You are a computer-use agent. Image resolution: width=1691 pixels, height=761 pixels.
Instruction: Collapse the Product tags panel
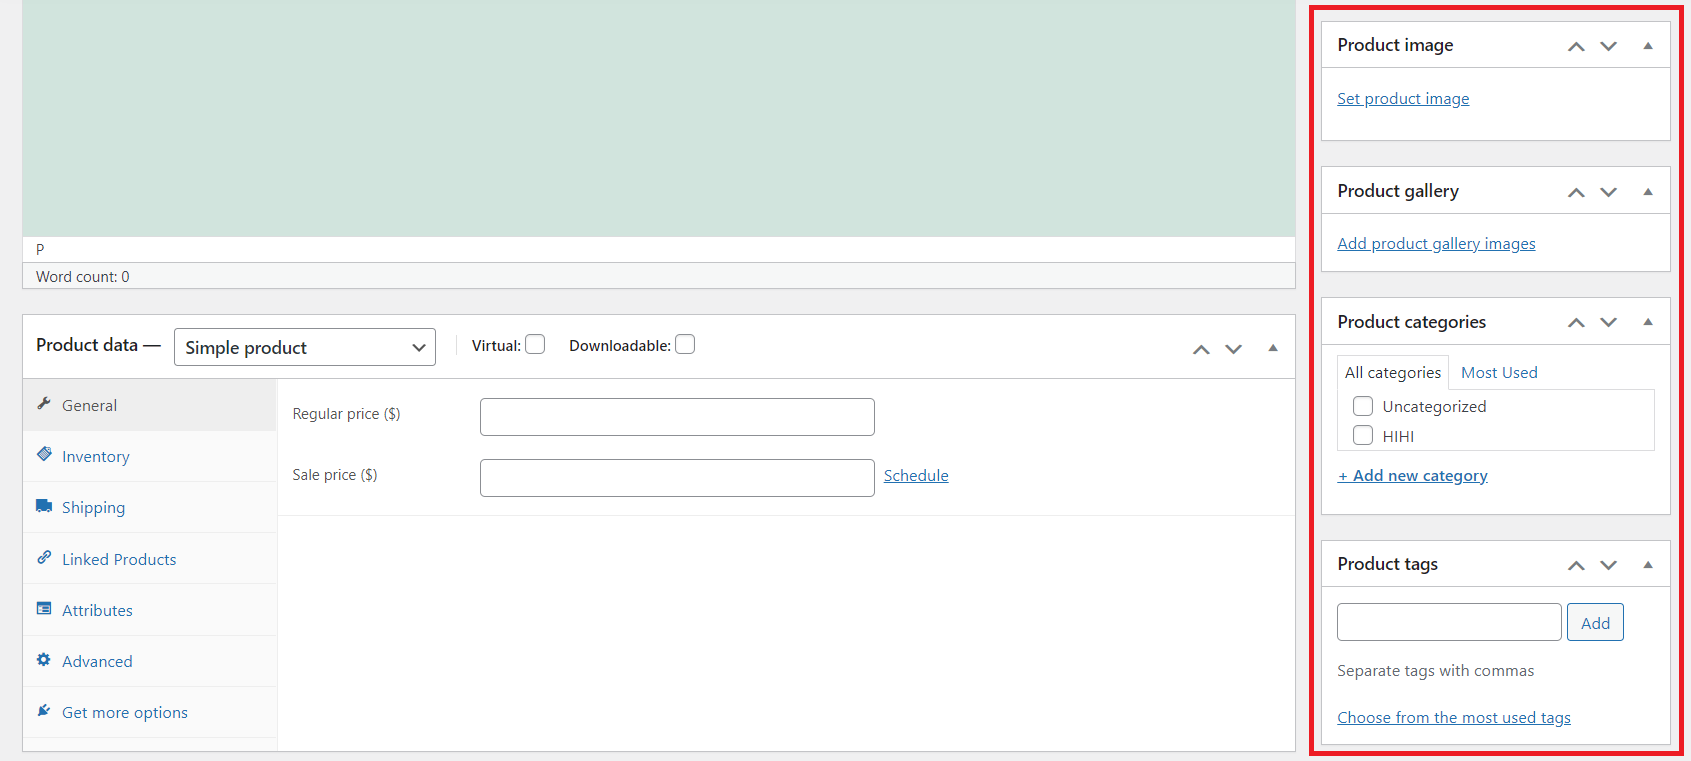[x=1648, y=565]
